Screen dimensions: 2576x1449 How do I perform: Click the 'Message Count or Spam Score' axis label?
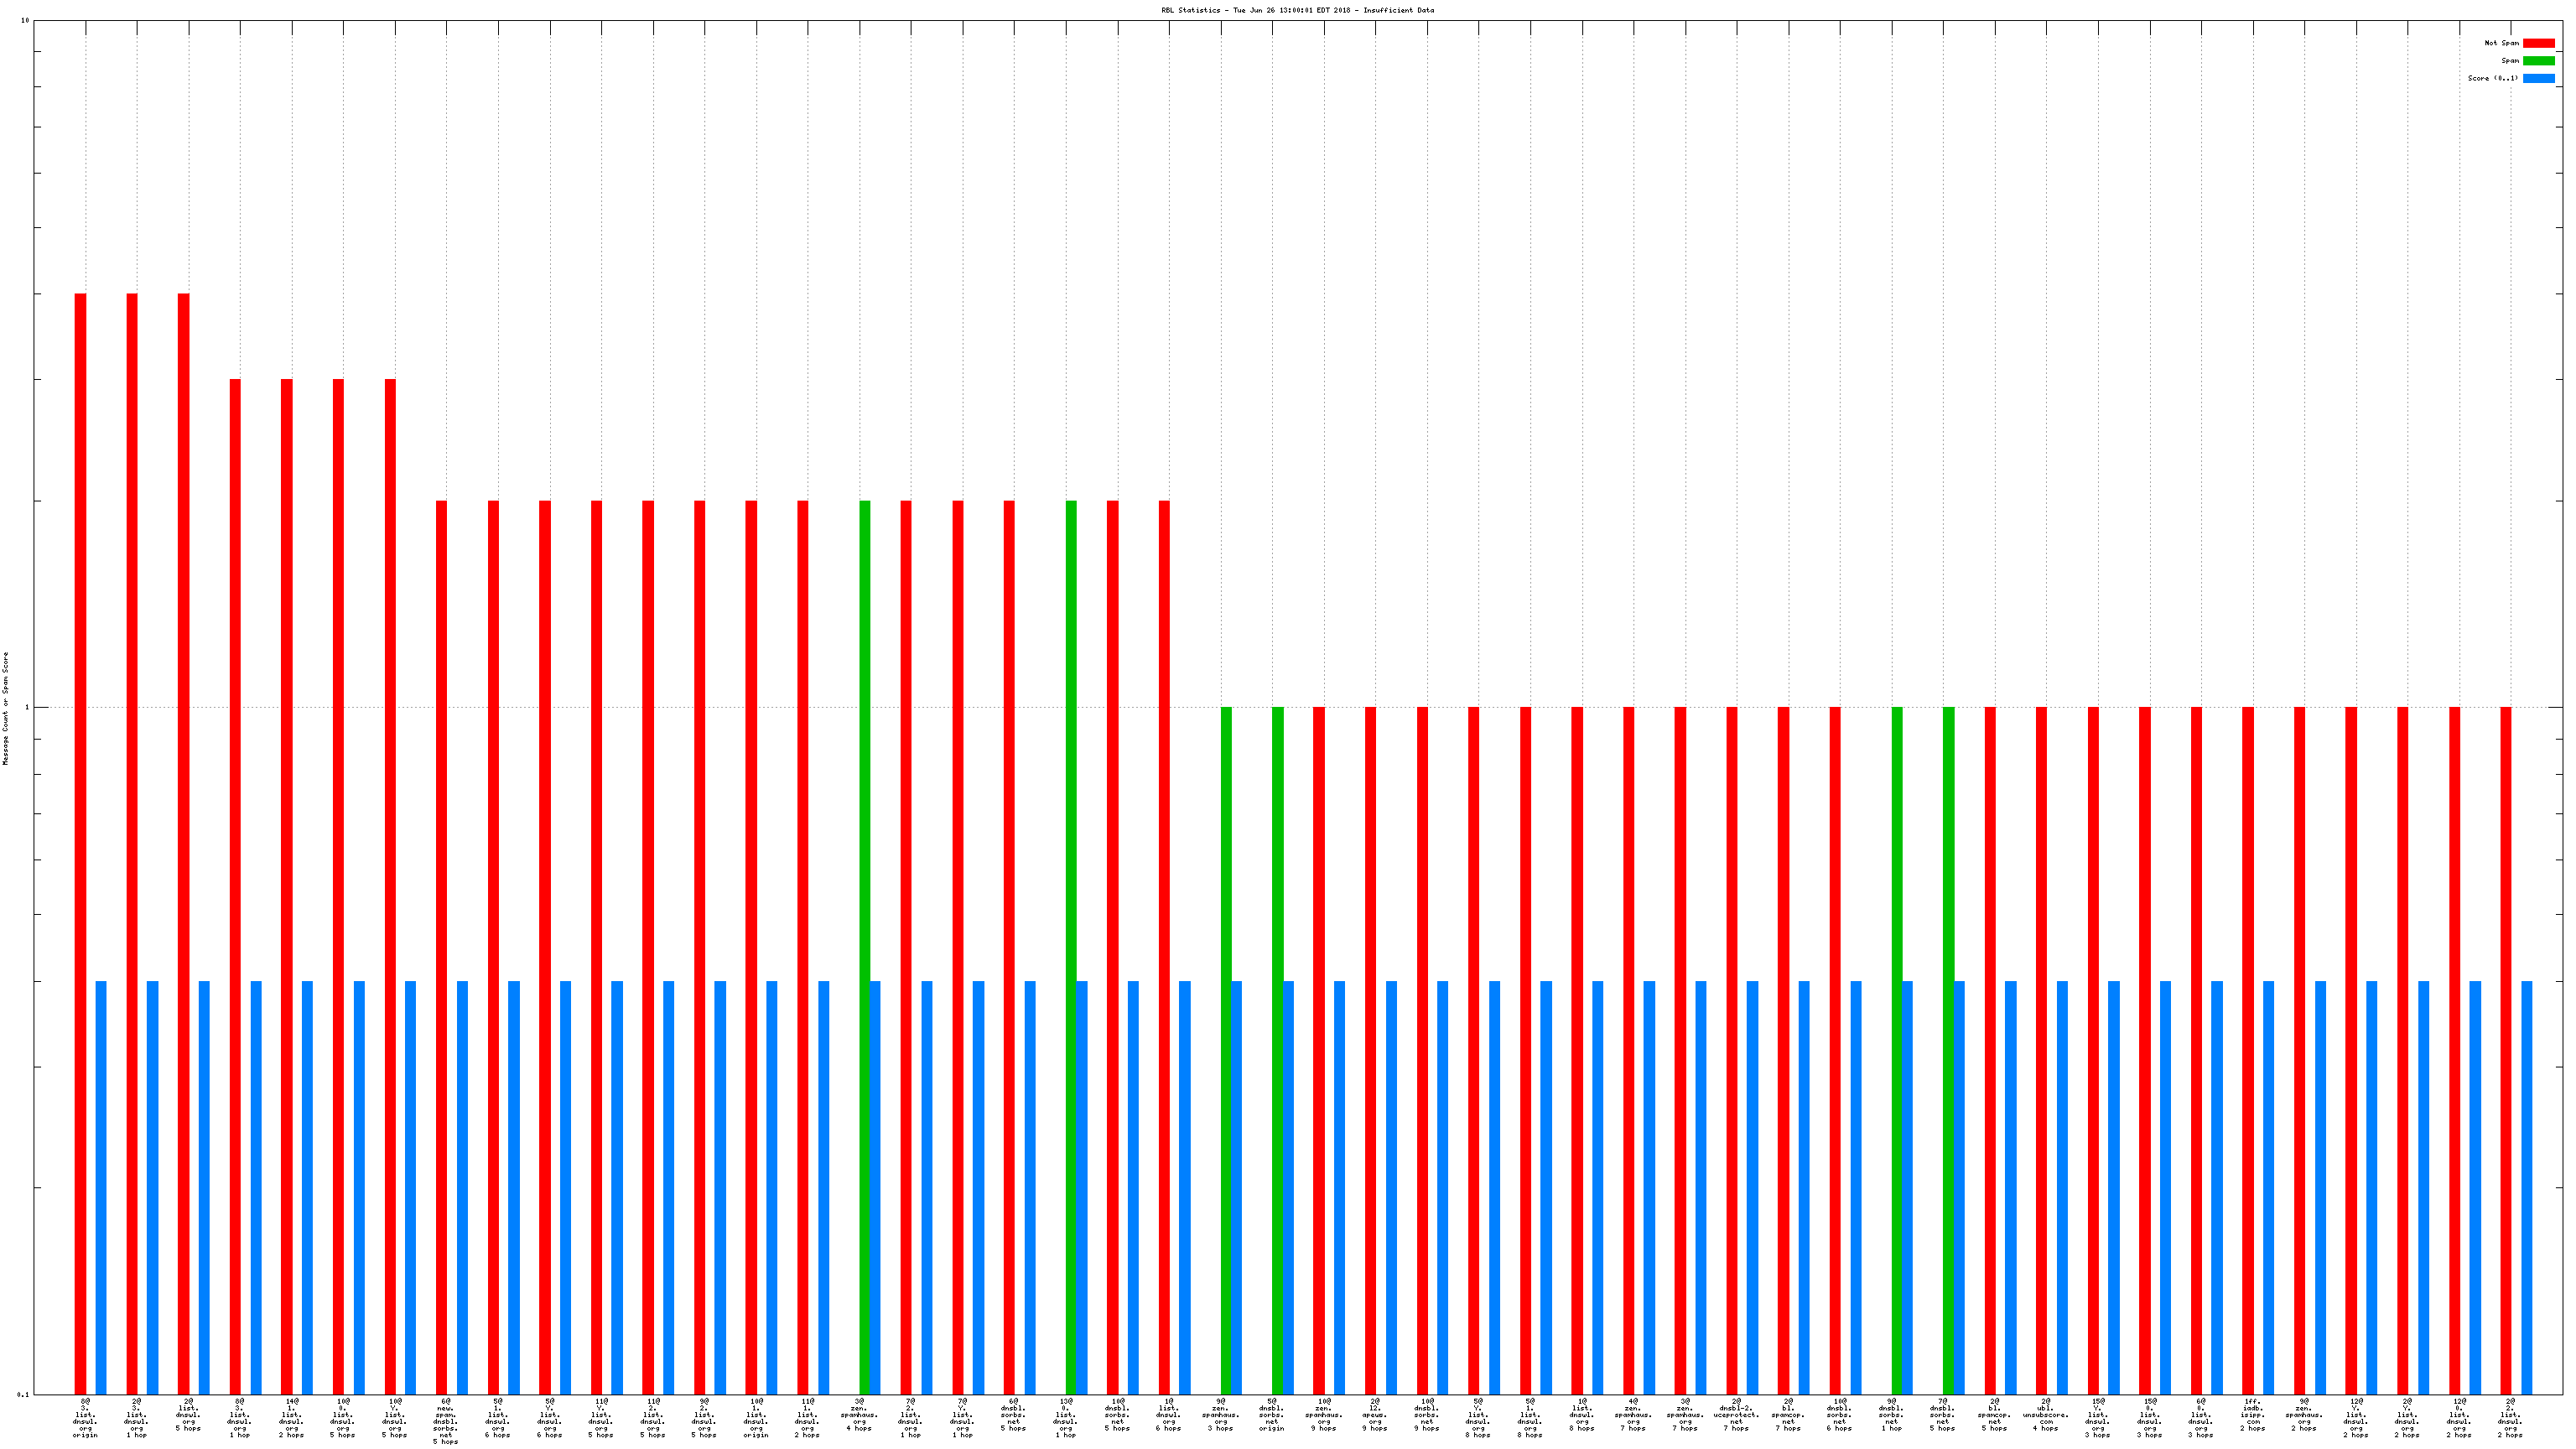[5, 708]
